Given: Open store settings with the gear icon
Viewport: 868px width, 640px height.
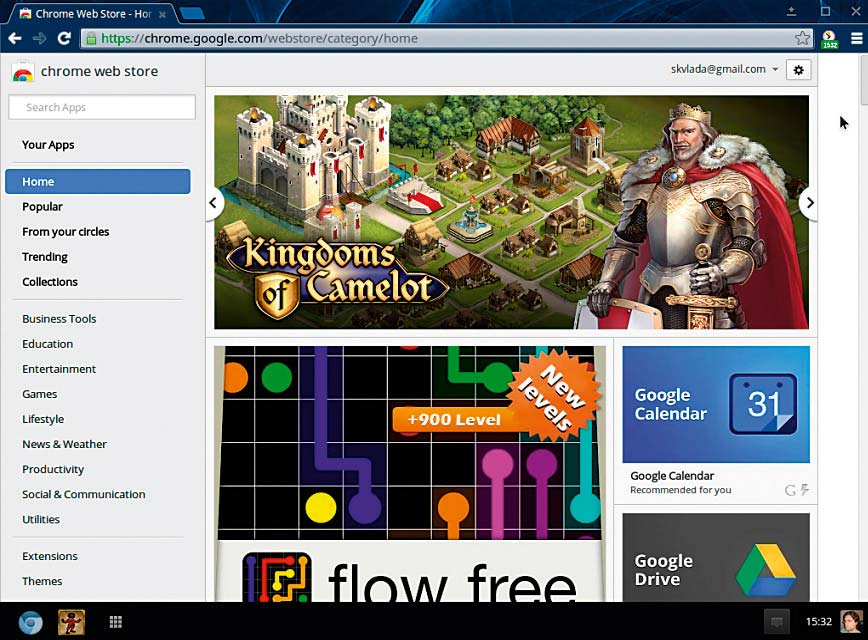Looking at the screenshot, I should (798, 70).
